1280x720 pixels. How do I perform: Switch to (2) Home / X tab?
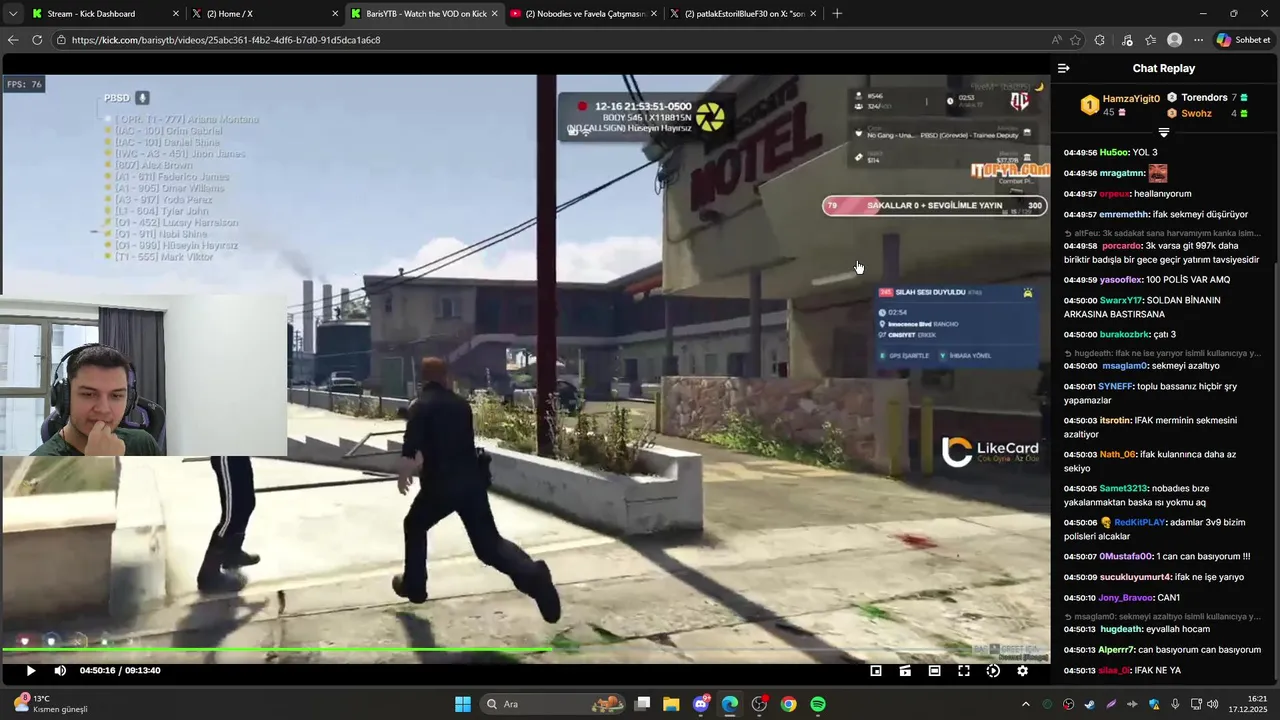[x=265, y=14]
